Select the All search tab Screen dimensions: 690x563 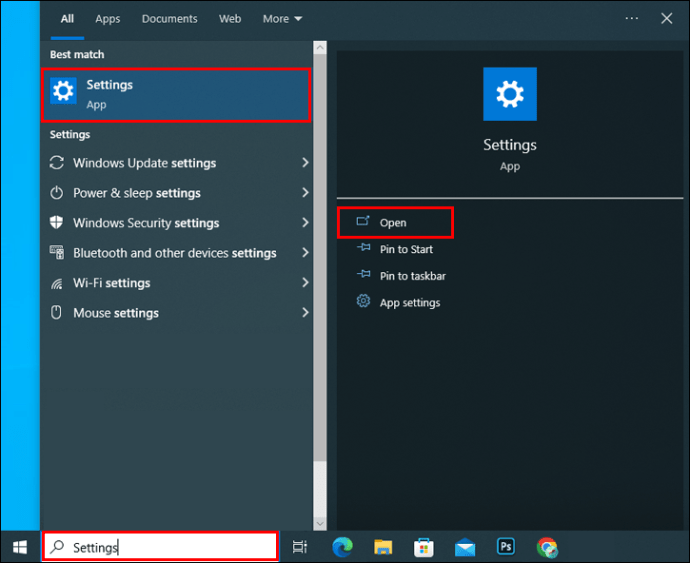tap(67, 18)
